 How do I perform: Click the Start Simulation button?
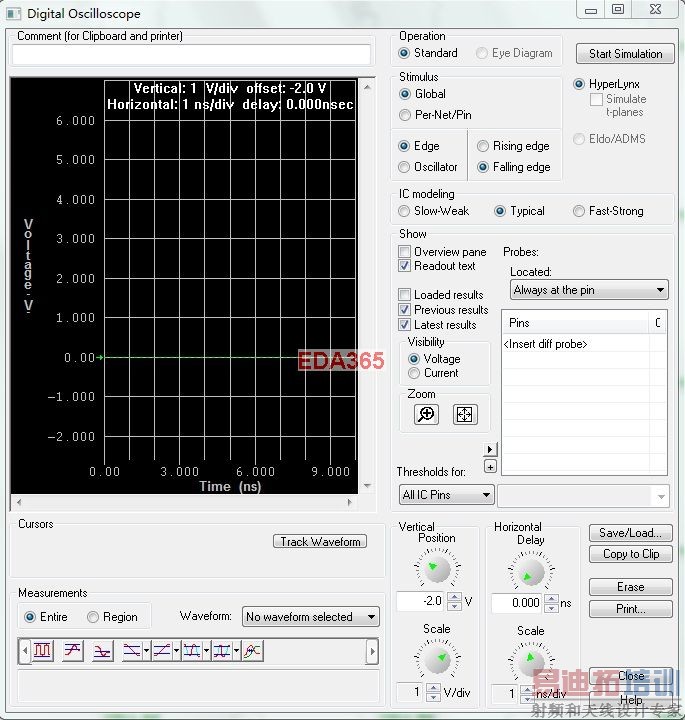[625, 54]
